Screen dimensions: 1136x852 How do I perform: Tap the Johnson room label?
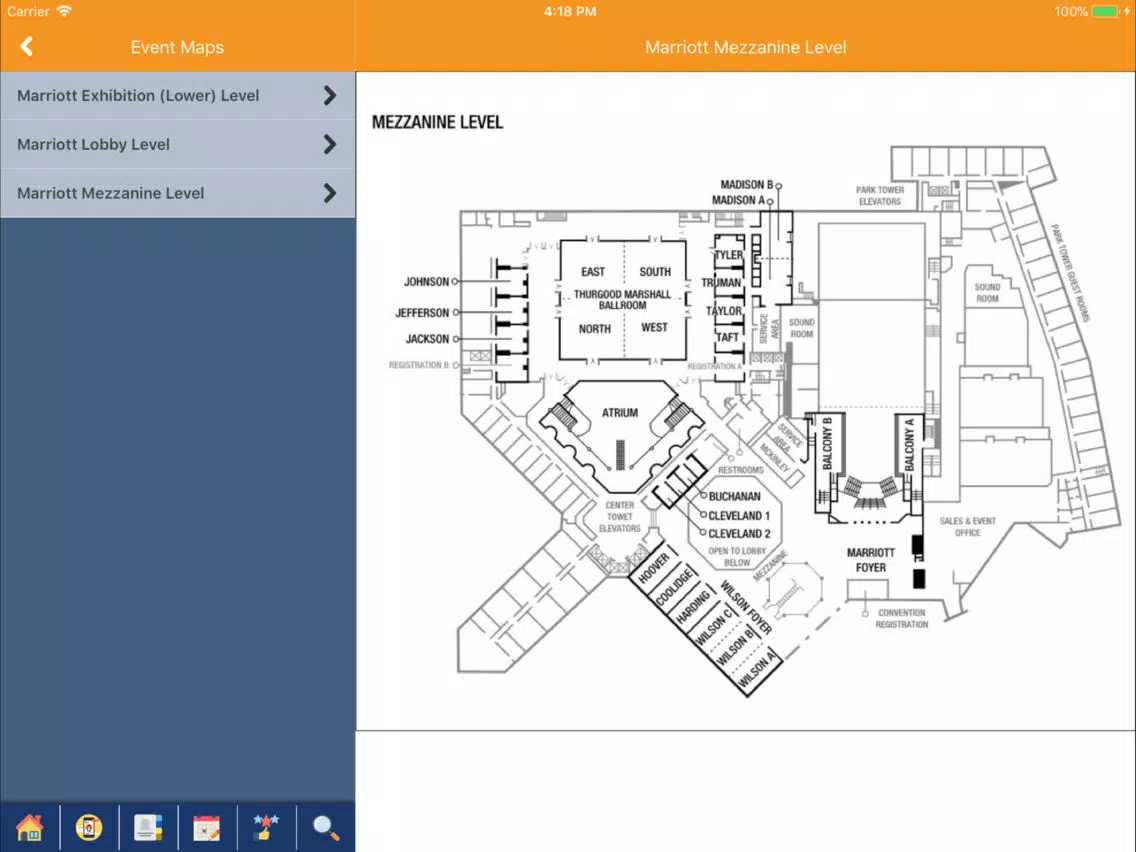coord(427,282)
